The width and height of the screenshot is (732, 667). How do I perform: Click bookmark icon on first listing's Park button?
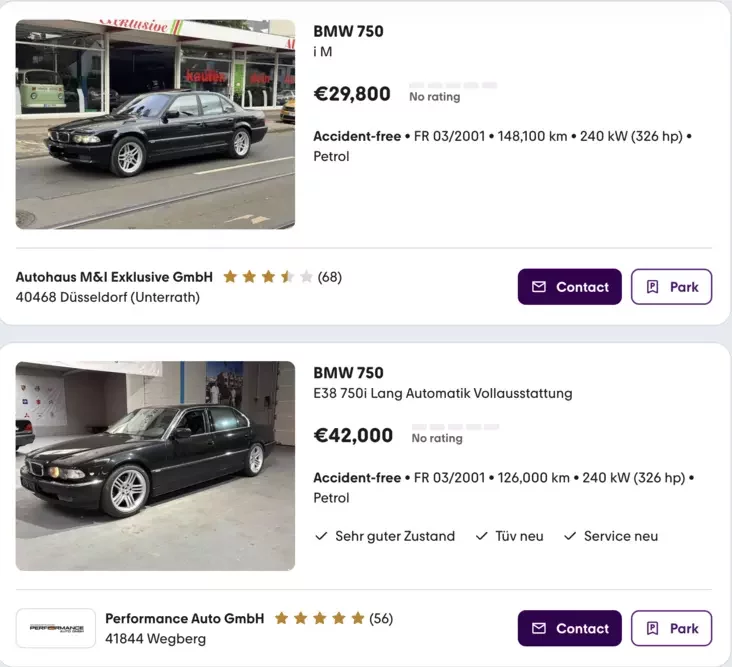[x=653, y=287]
